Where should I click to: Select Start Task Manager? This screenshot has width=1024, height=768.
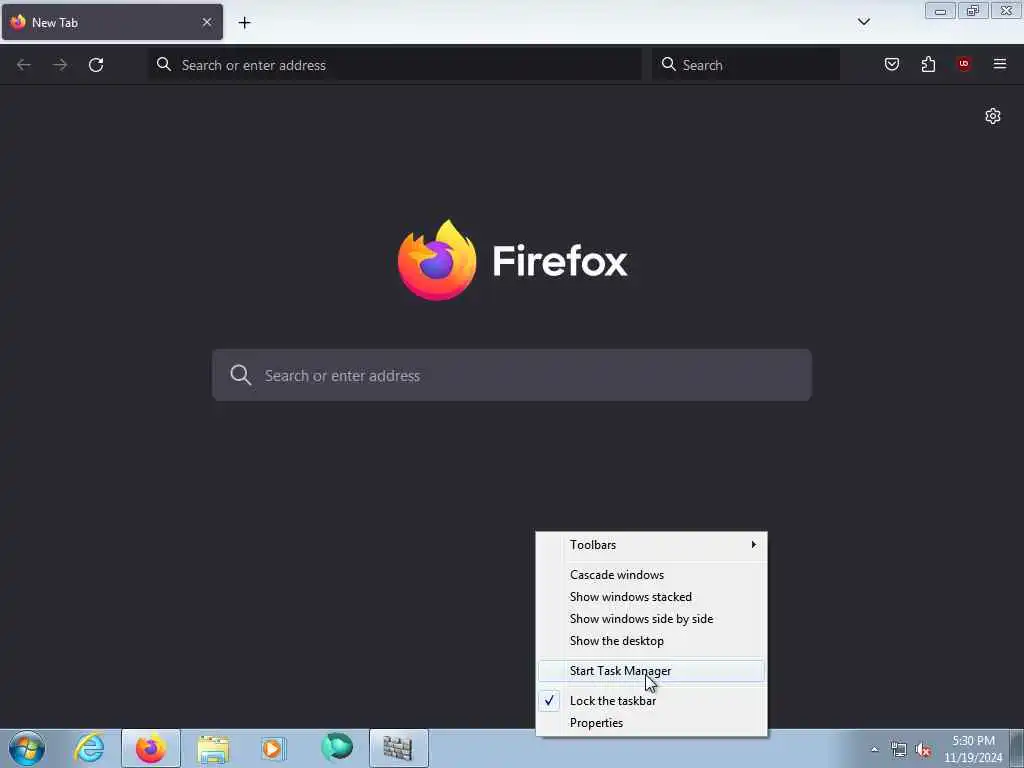click(651, 671)
